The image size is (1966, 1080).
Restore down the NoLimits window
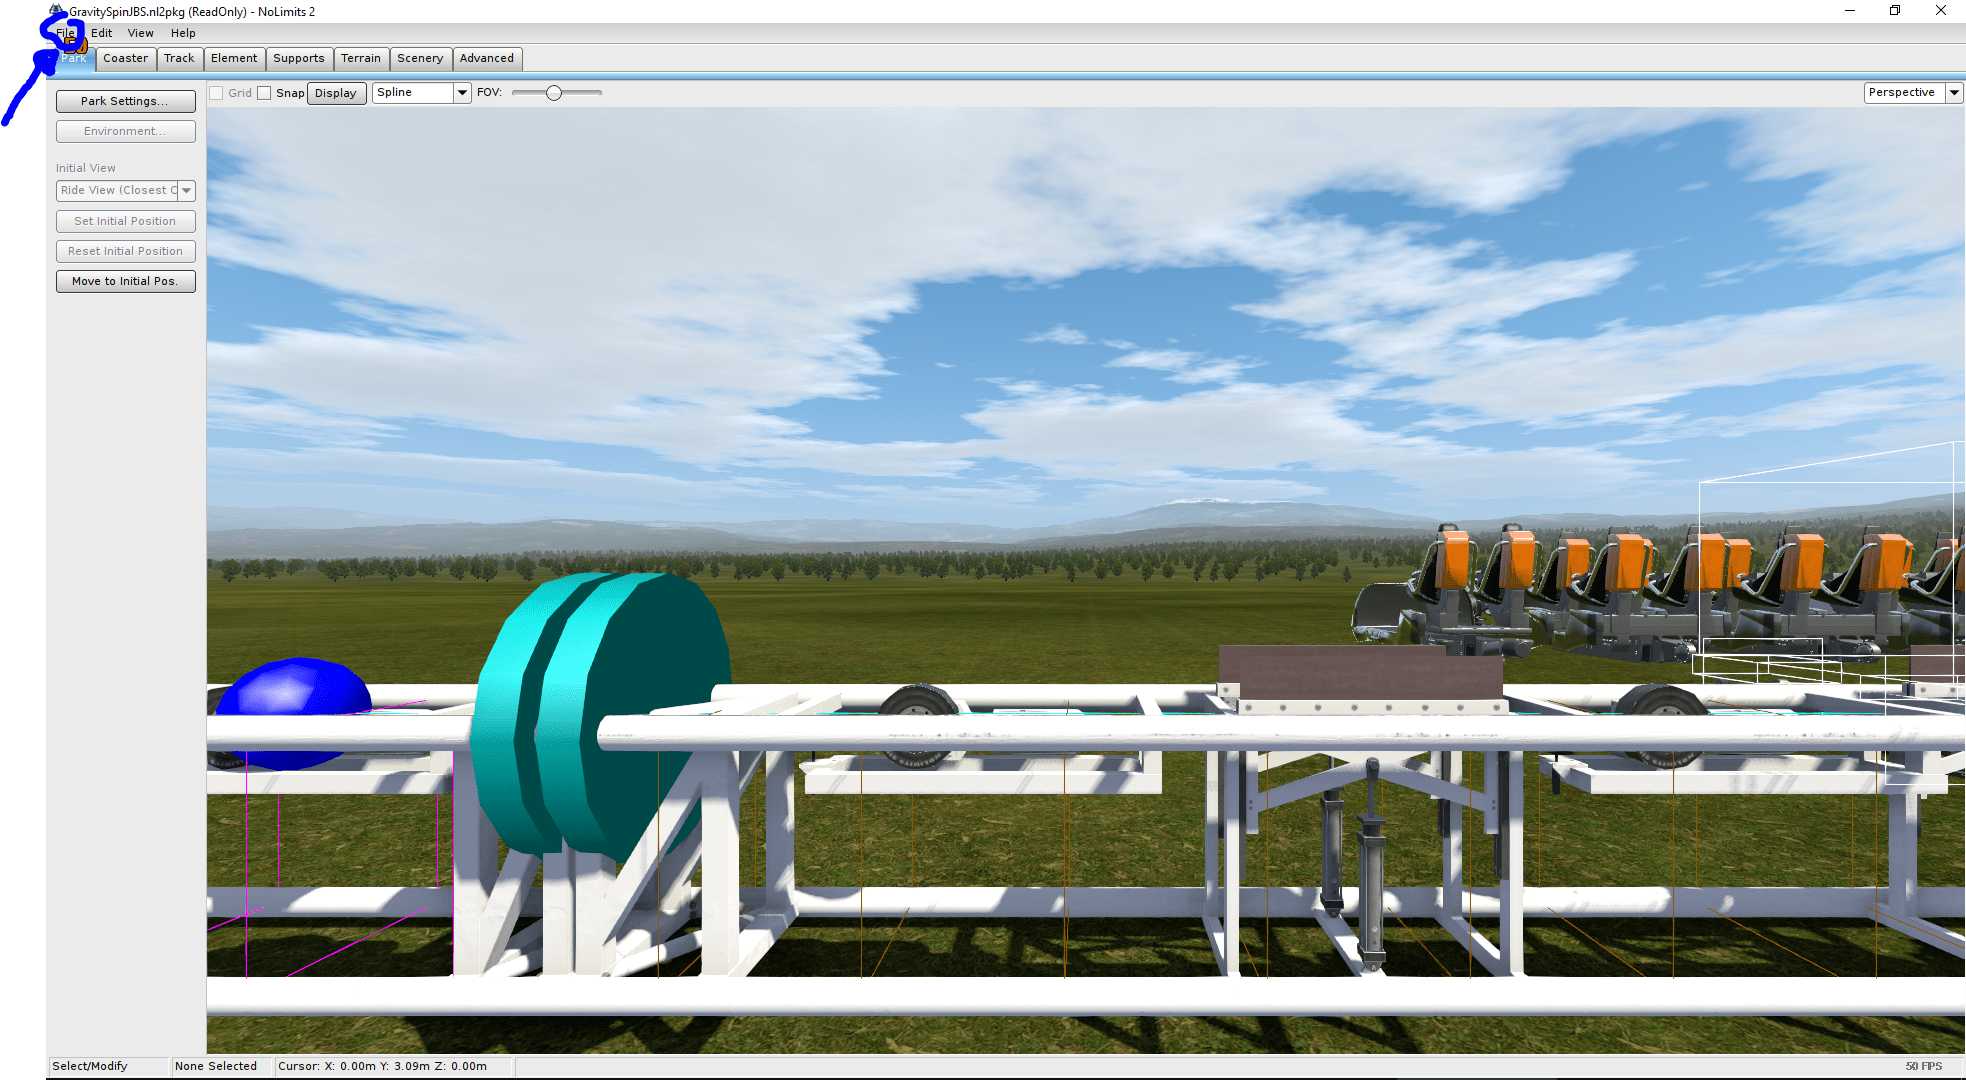[x=1894, y=11]
